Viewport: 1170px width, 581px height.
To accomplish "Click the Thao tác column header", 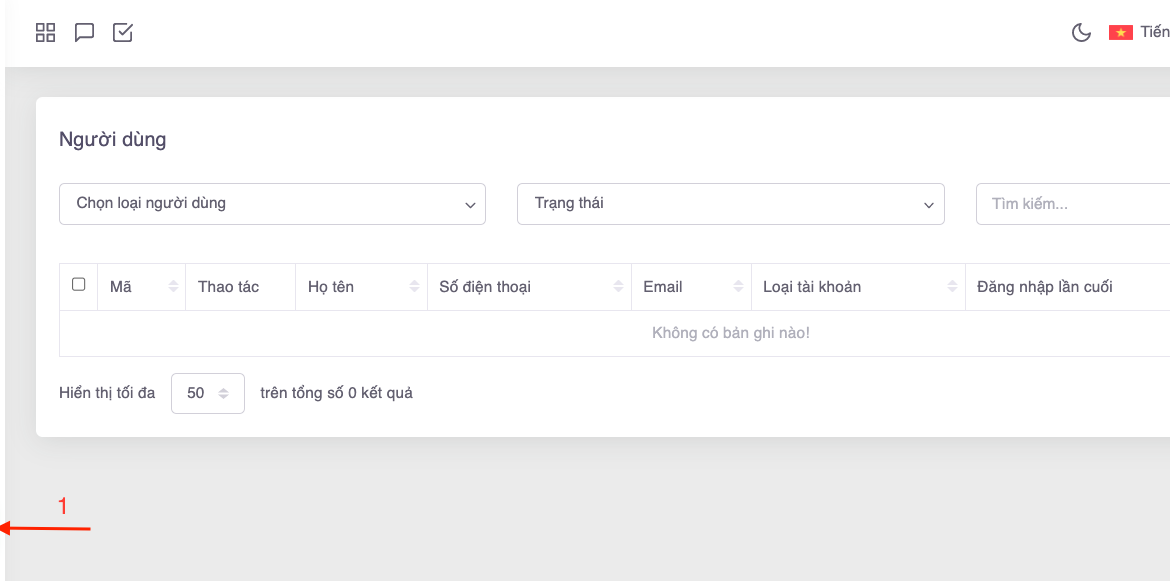I will (x=229, y=287).
